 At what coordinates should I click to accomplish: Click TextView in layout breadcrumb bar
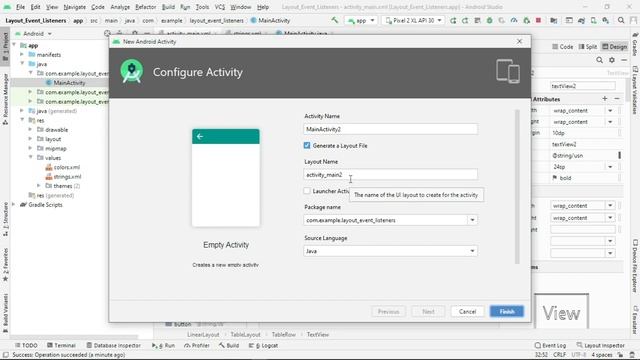318,334
